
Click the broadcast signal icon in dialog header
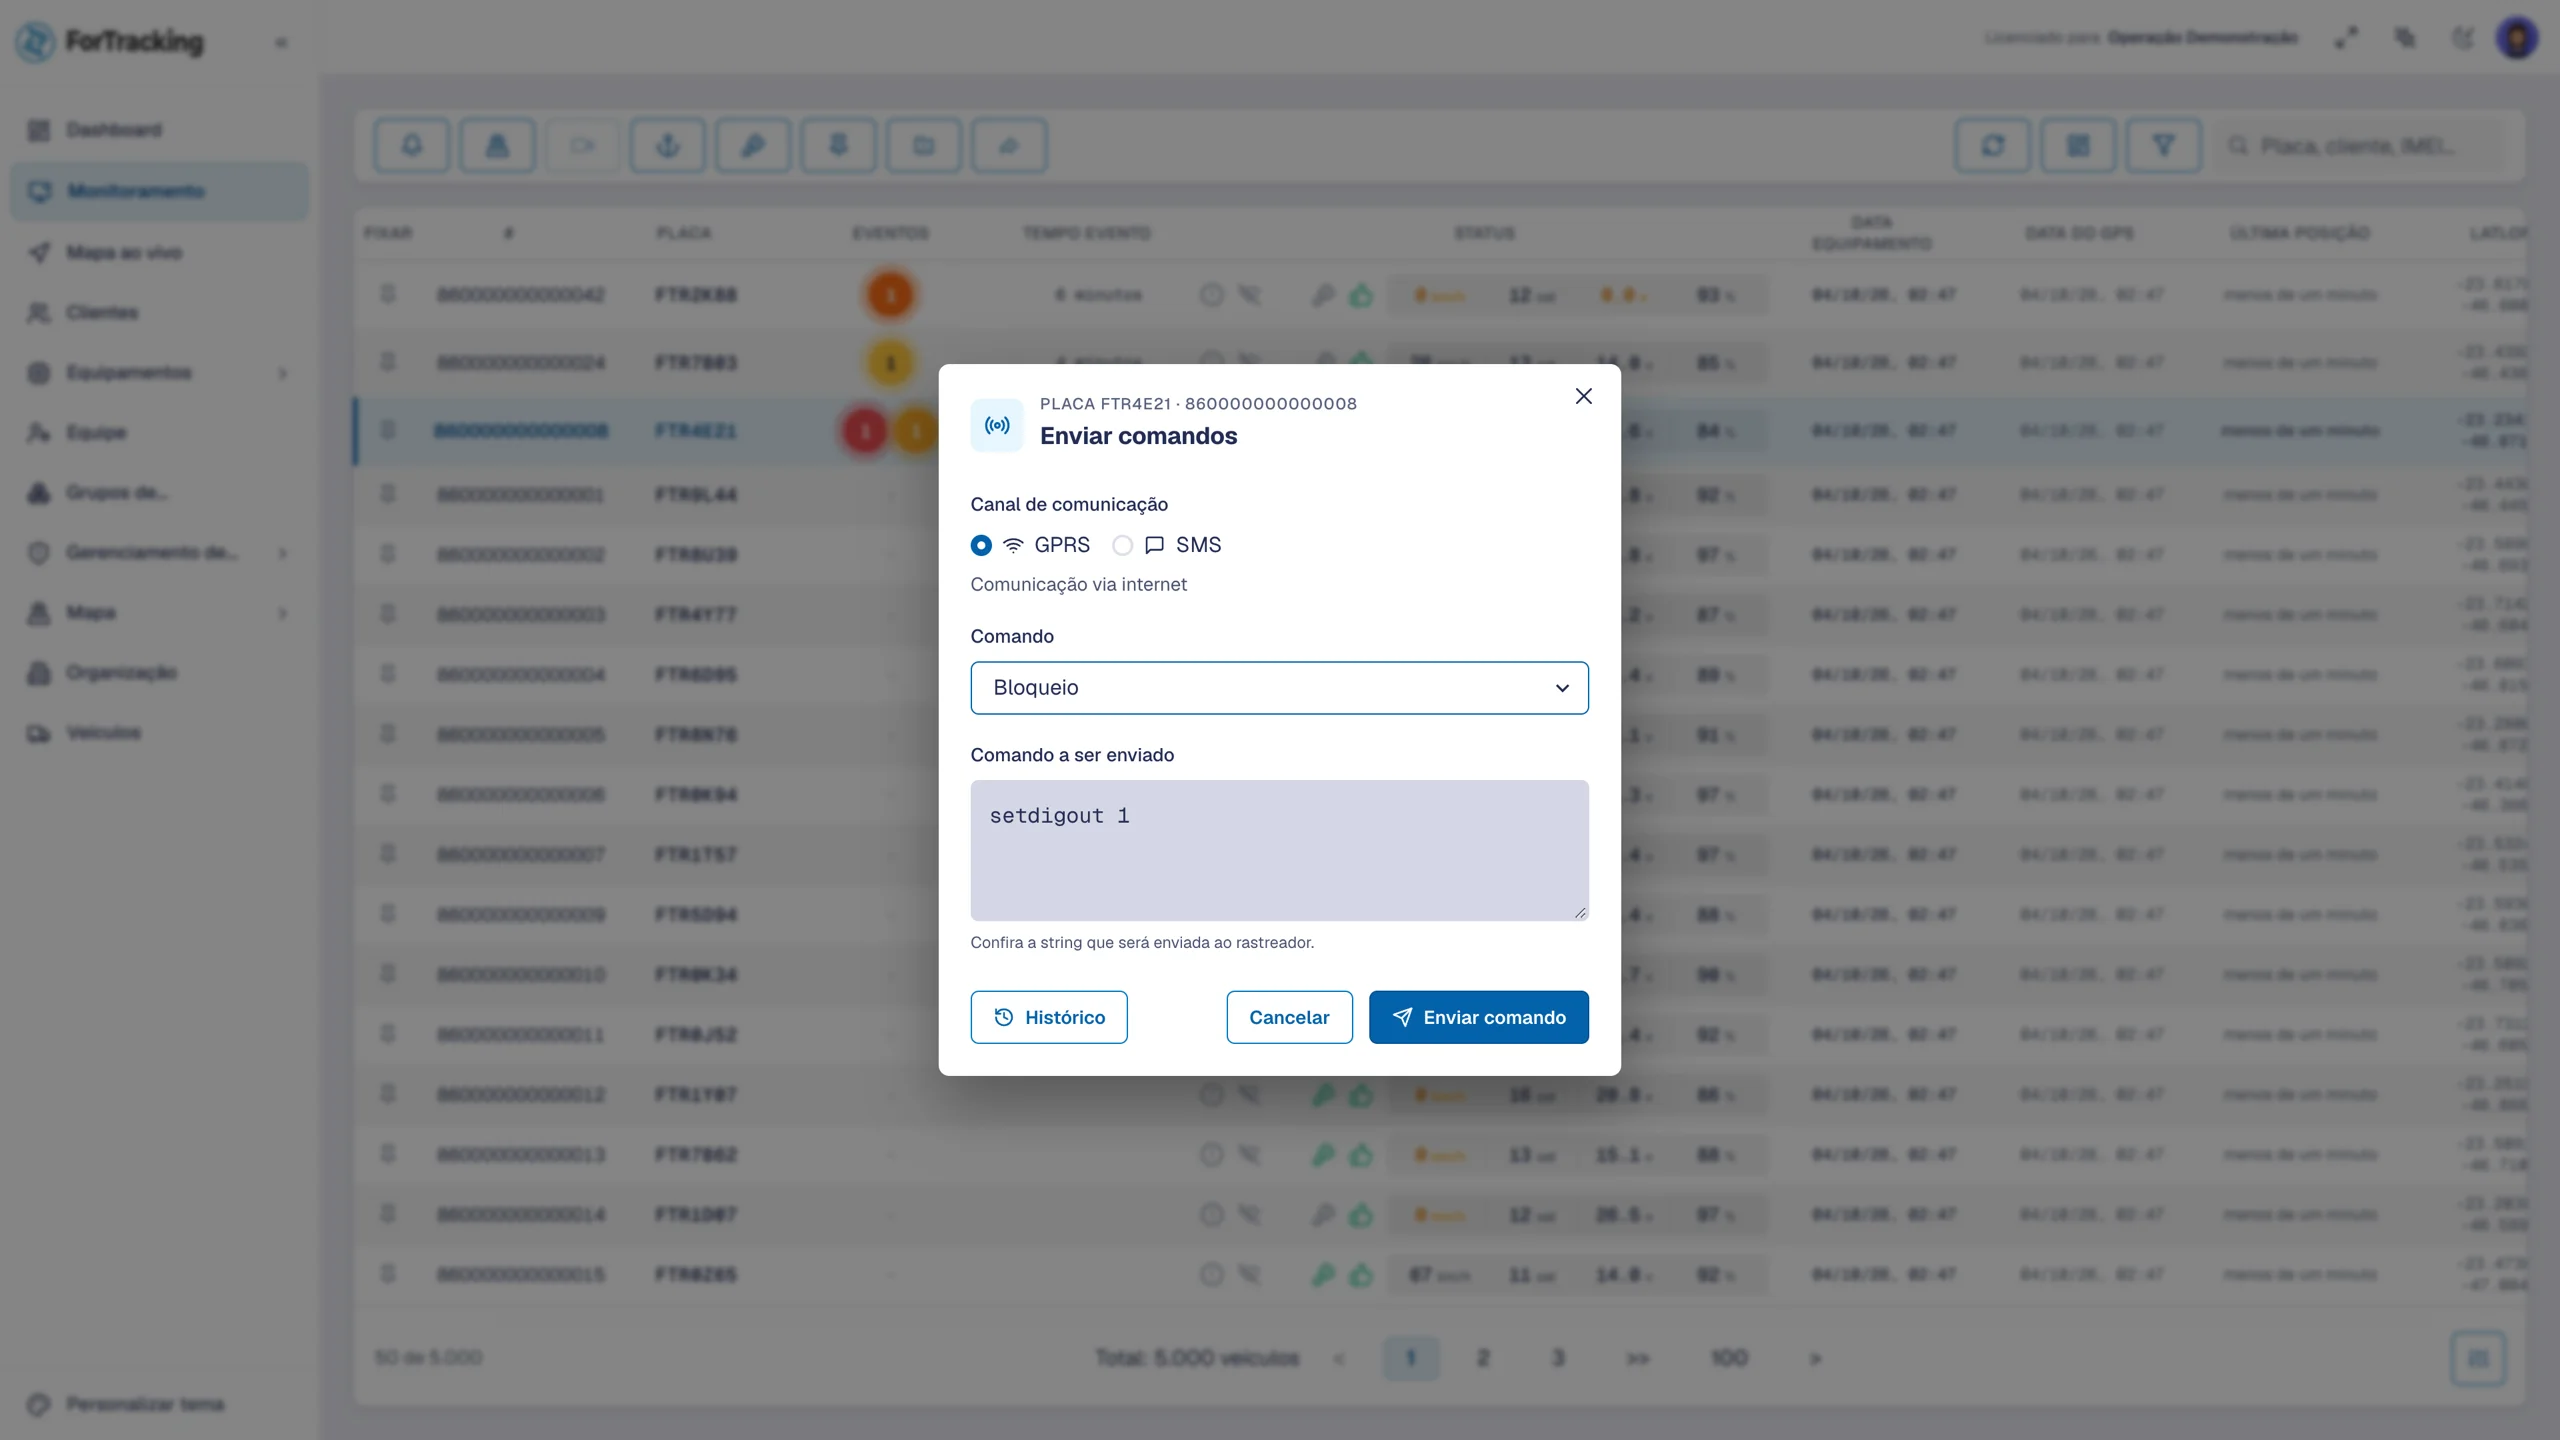997,426
